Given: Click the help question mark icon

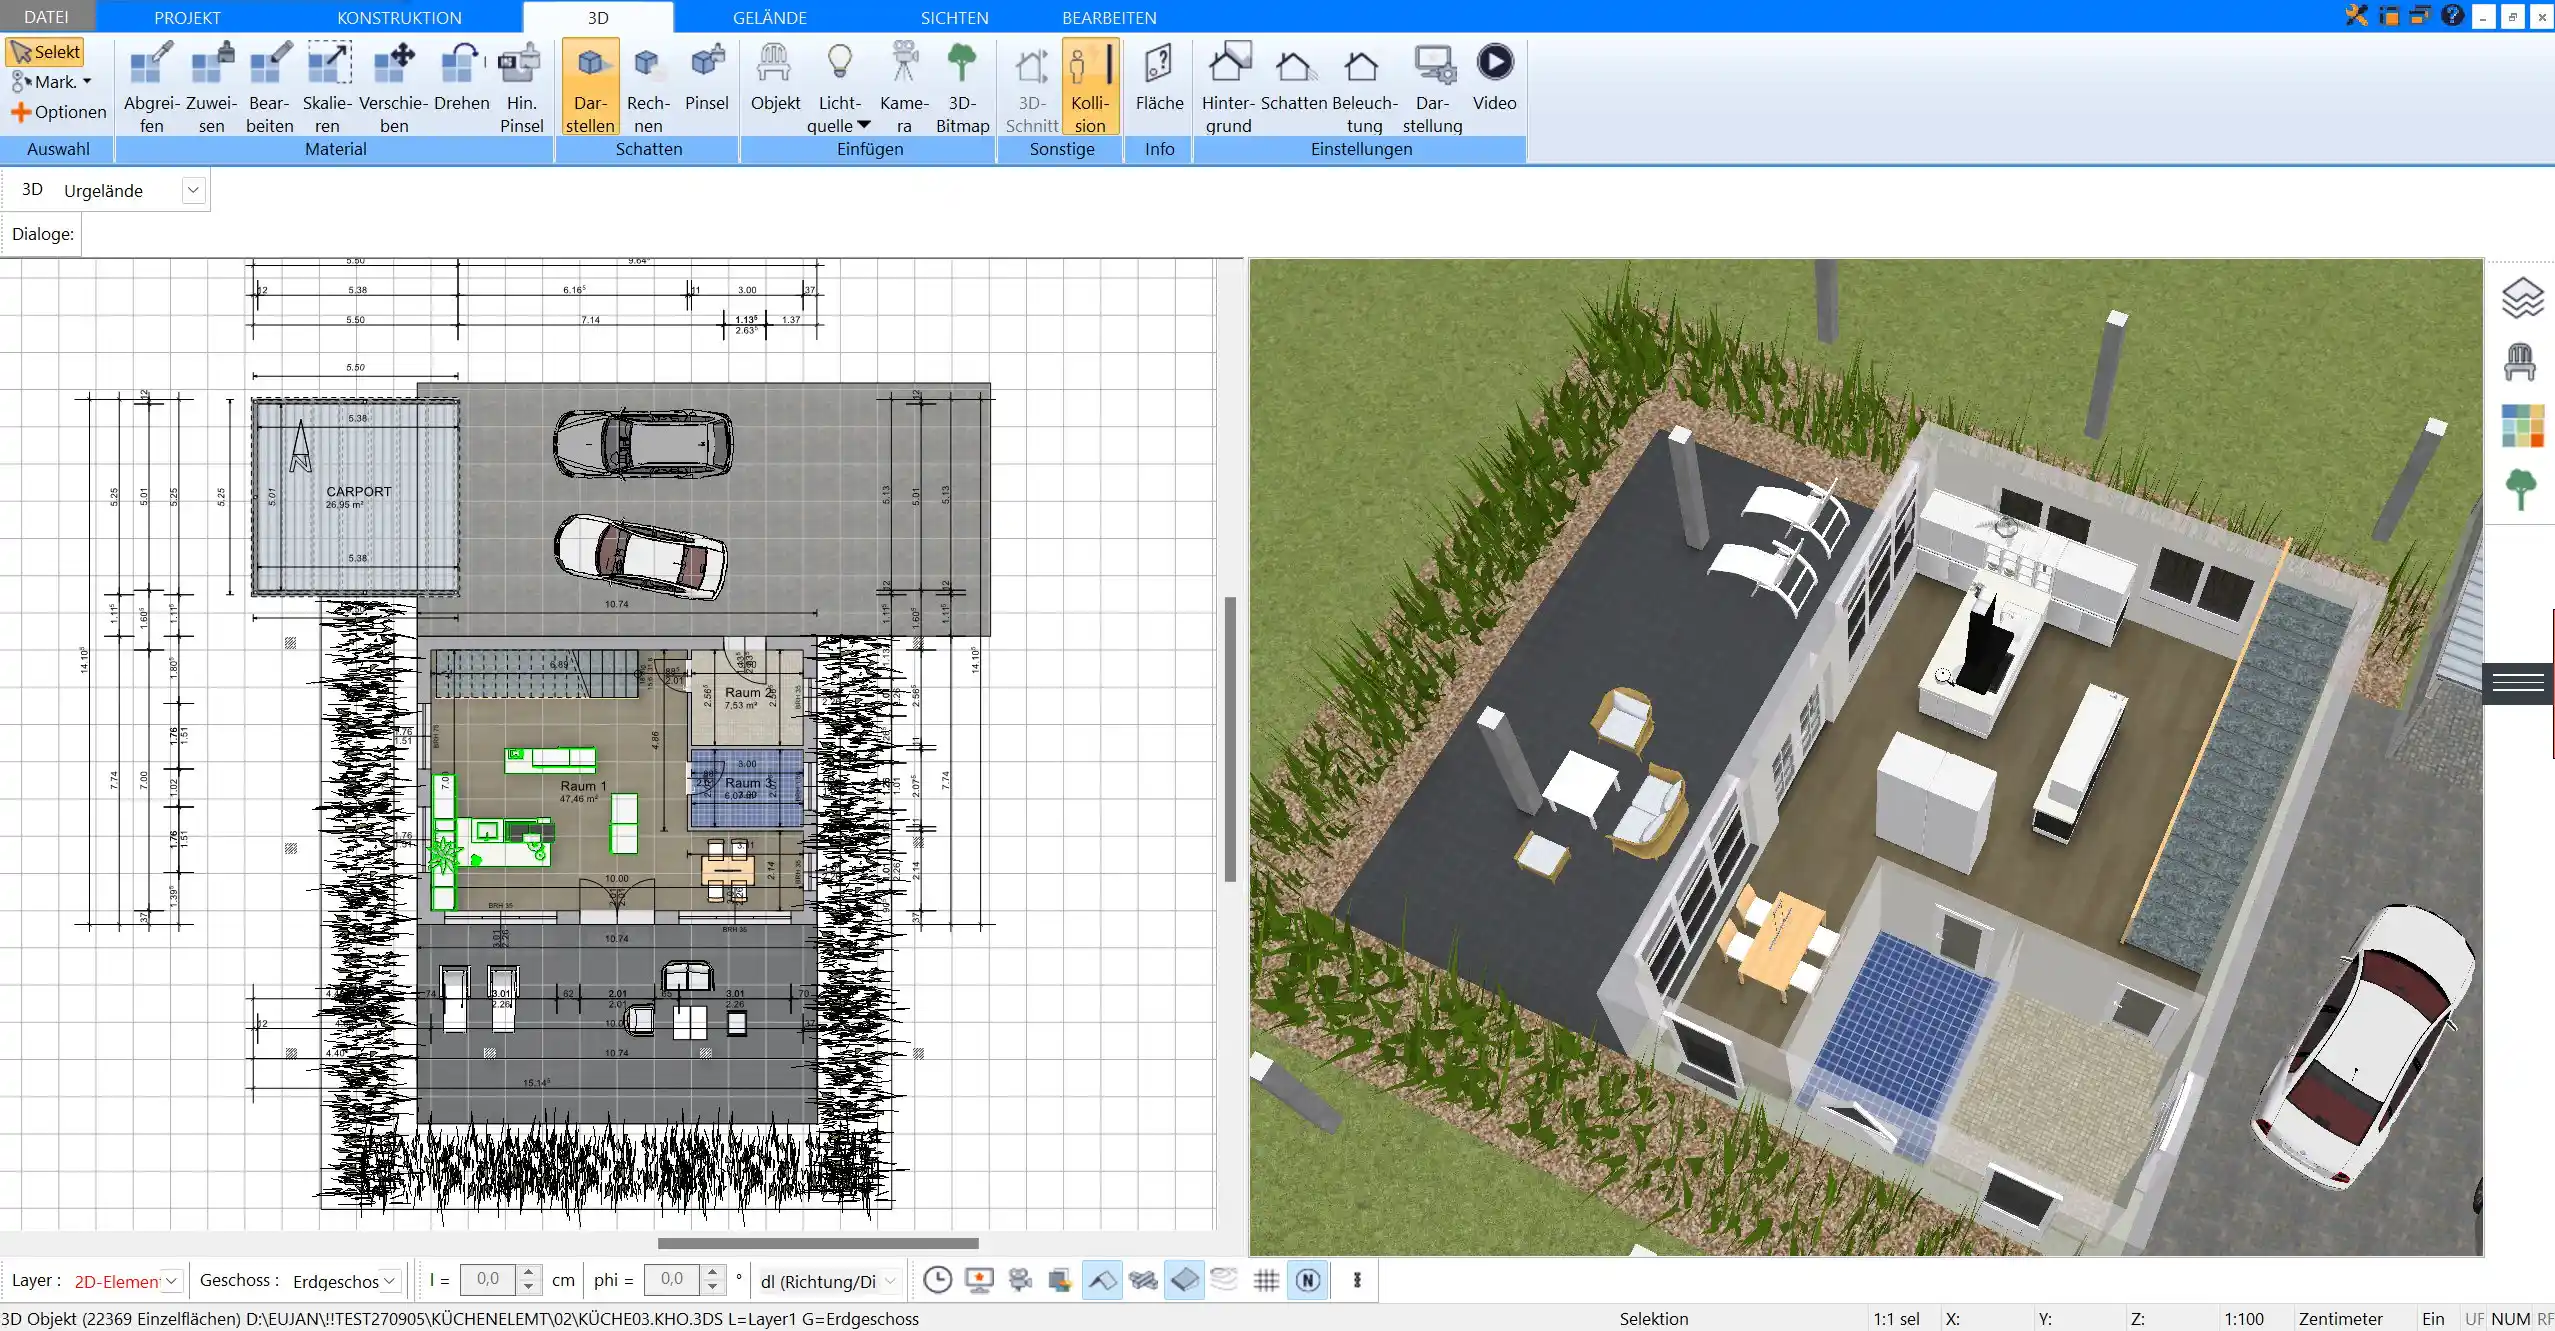Looking at the screenshot, I should (2452, 15).
